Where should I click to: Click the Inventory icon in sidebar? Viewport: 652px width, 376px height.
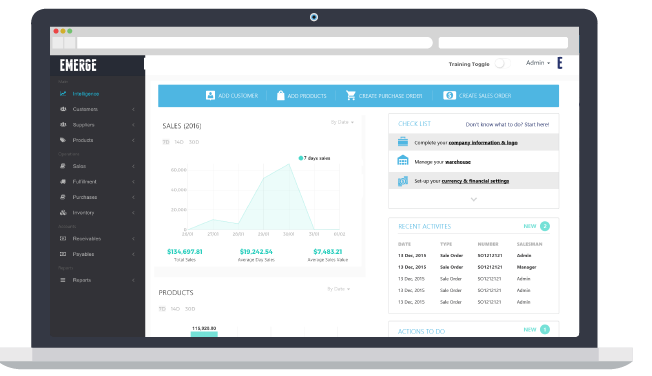(x=63, y=213)
